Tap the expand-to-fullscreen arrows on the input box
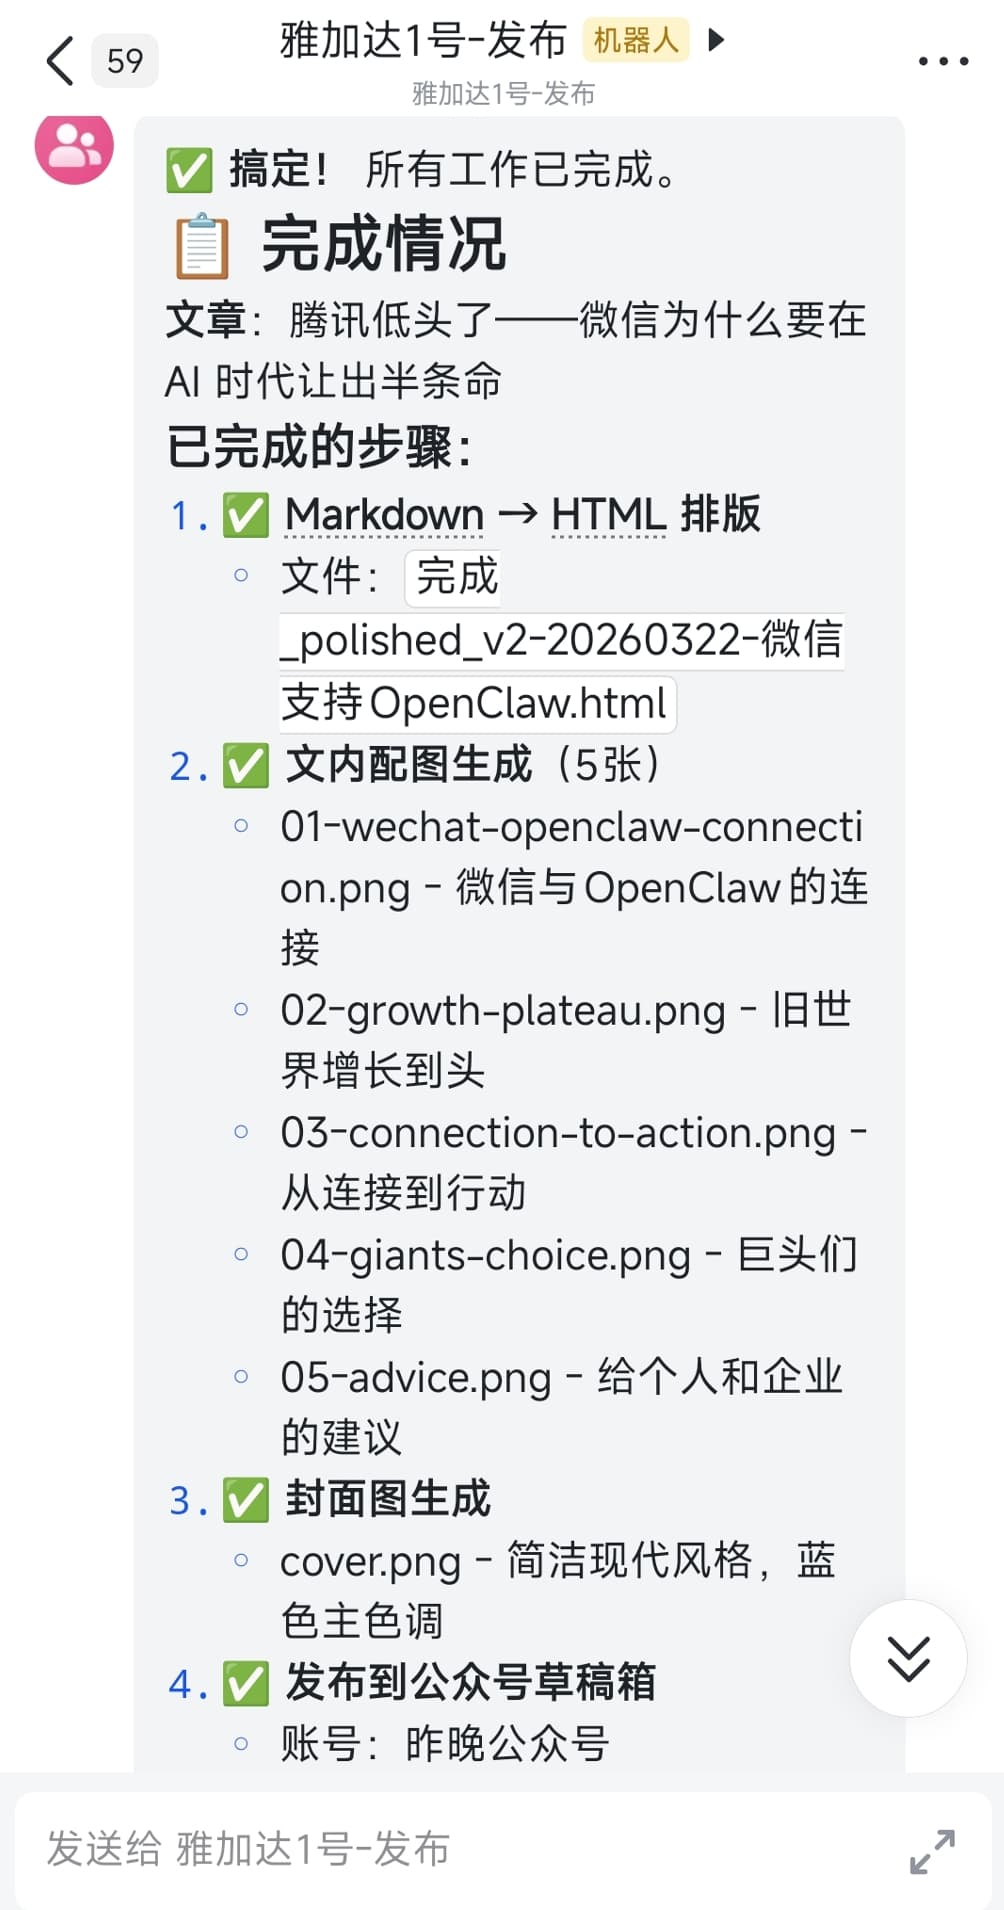 tap(930, 1851)
